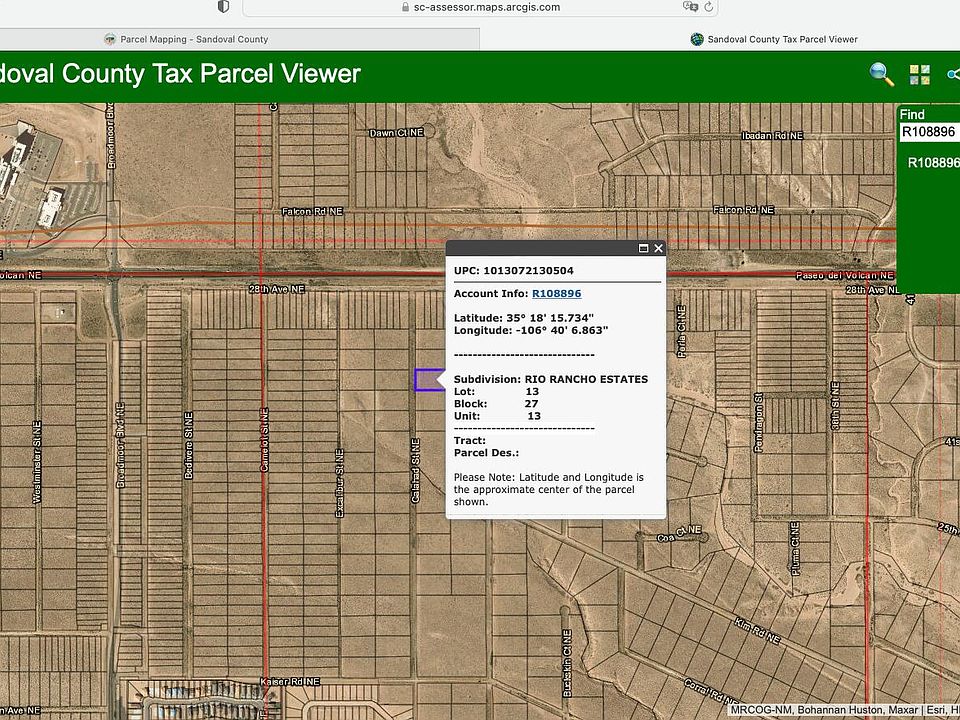Image resolution: width=960 pixels, height=720 pixels.
Task: Reload the page from address bar
Action: [709, 7]
